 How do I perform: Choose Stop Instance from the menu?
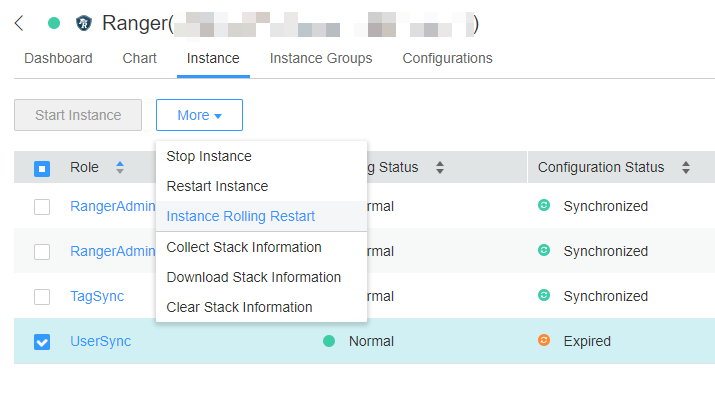coord(261,156)
